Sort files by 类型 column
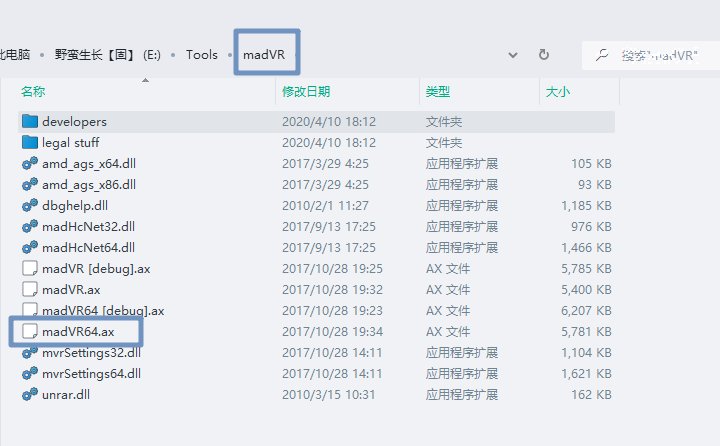The height and width of the screenshot is (446, 720). point(438,91)
